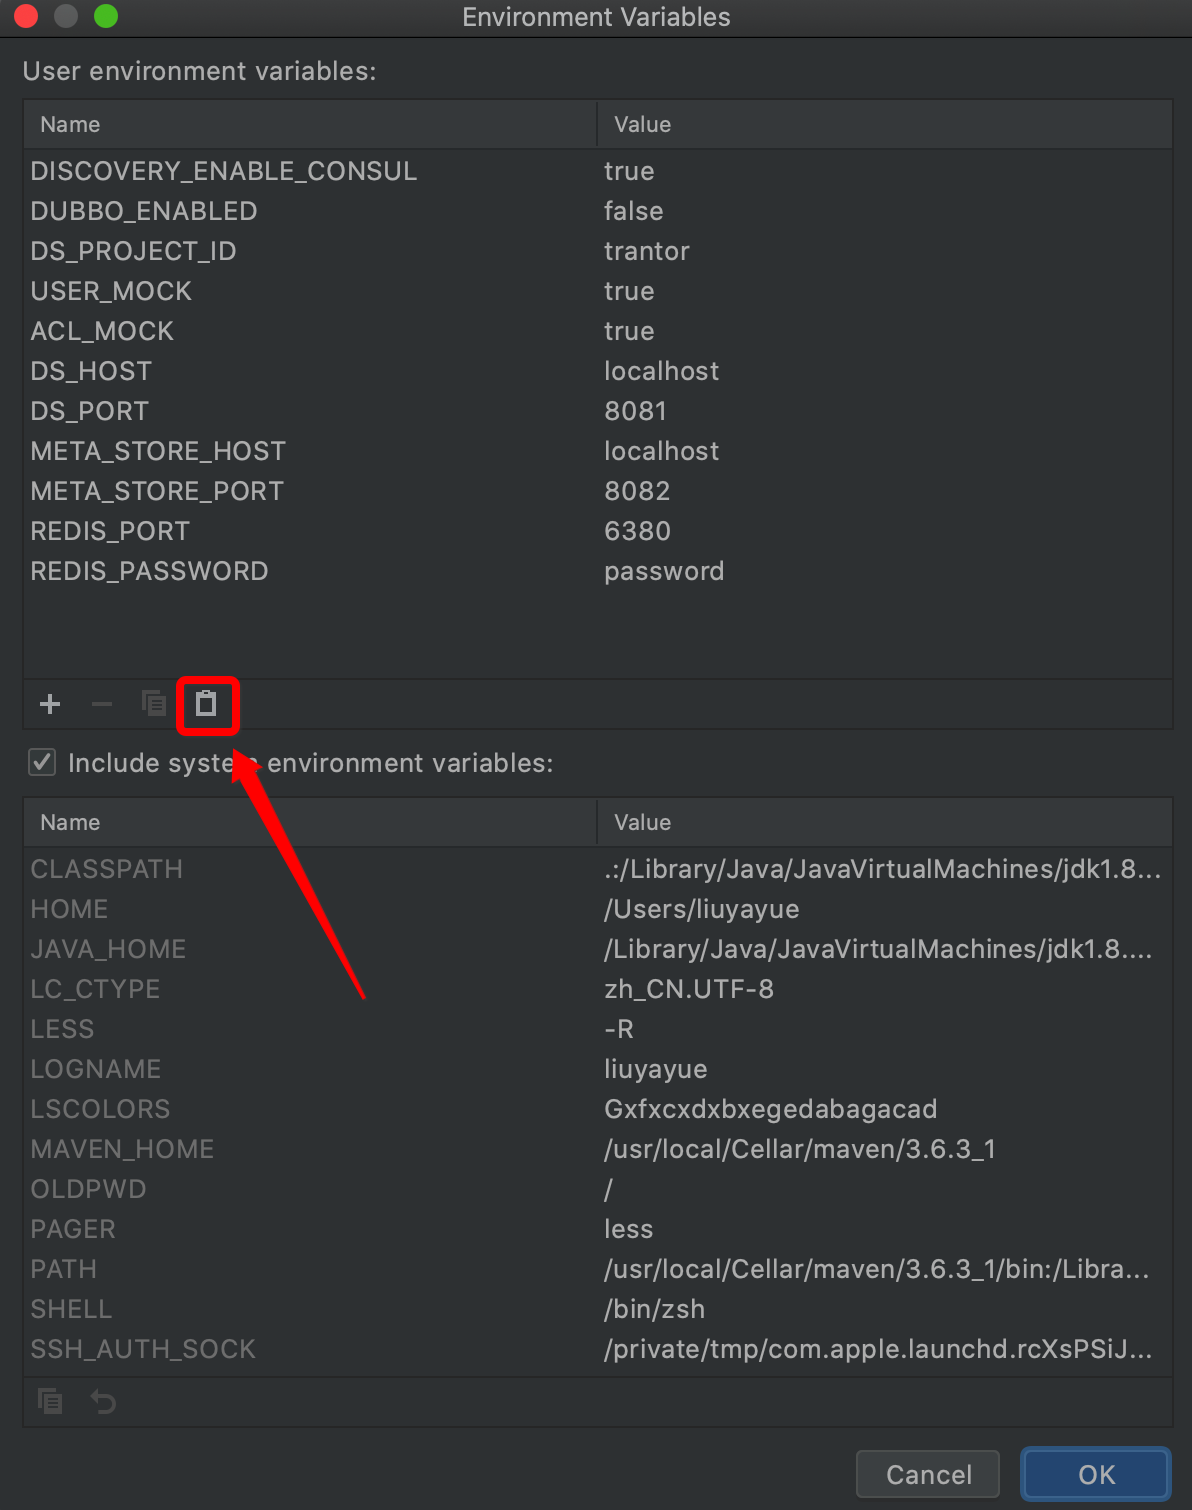Select the USER_MOCK variable row
The height and width of the screenshot is (1510, 1192).
pyautogui.click(x=111, y=290)
